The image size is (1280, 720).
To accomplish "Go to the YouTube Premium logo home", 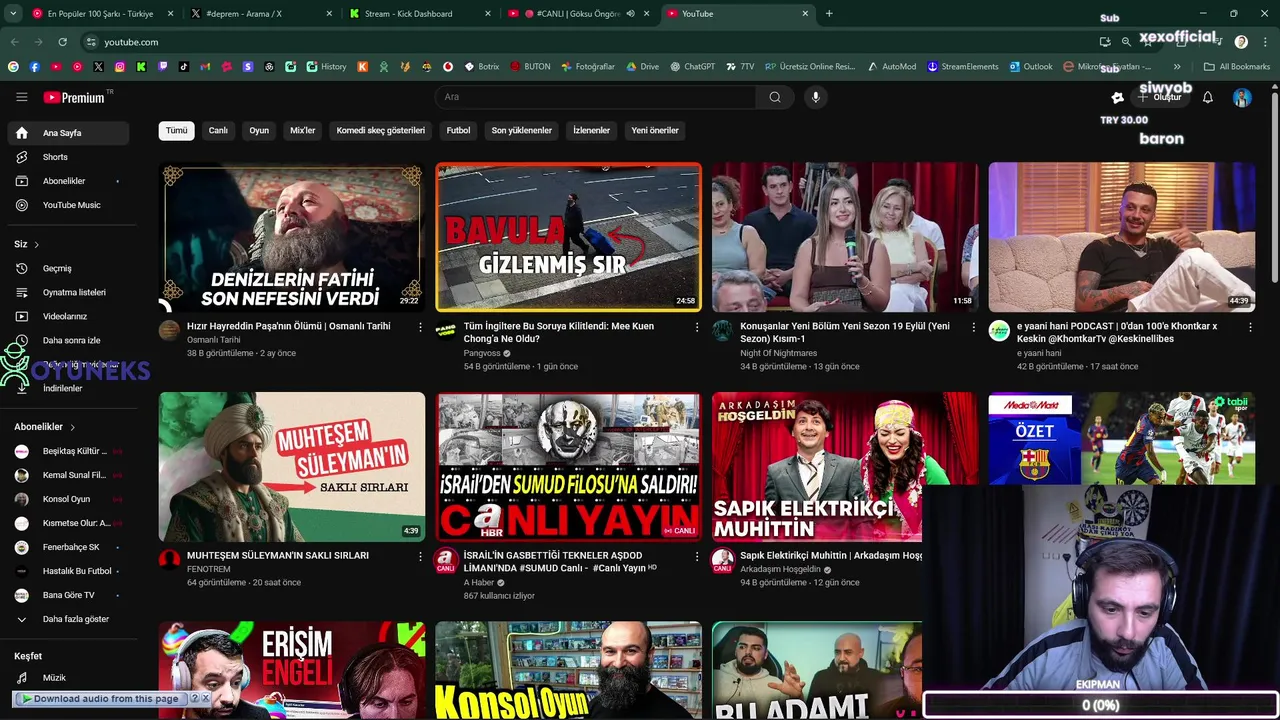I will tap(74, 97).
